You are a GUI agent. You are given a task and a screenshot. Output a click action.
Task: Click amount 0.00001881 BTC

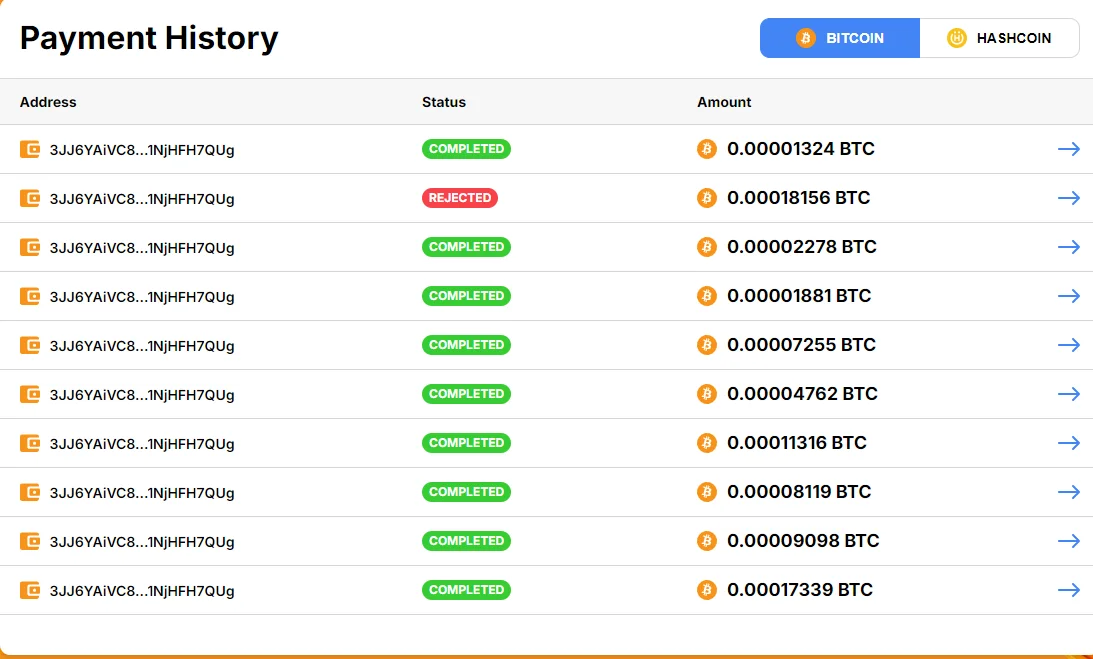point(799,296)
